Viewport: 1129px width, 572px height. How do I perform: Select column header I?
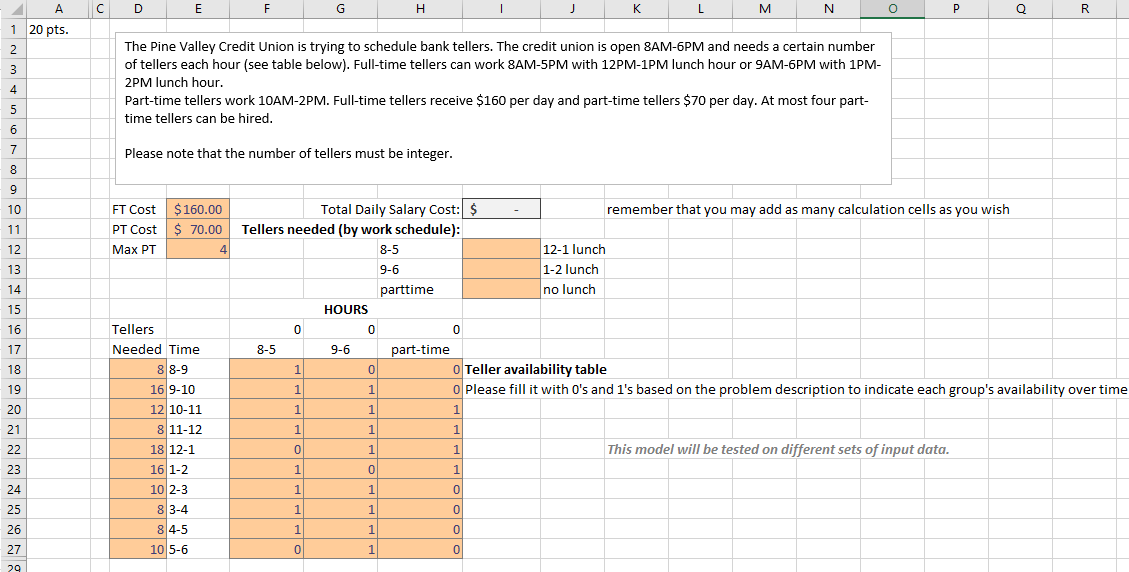pos(500,9)
